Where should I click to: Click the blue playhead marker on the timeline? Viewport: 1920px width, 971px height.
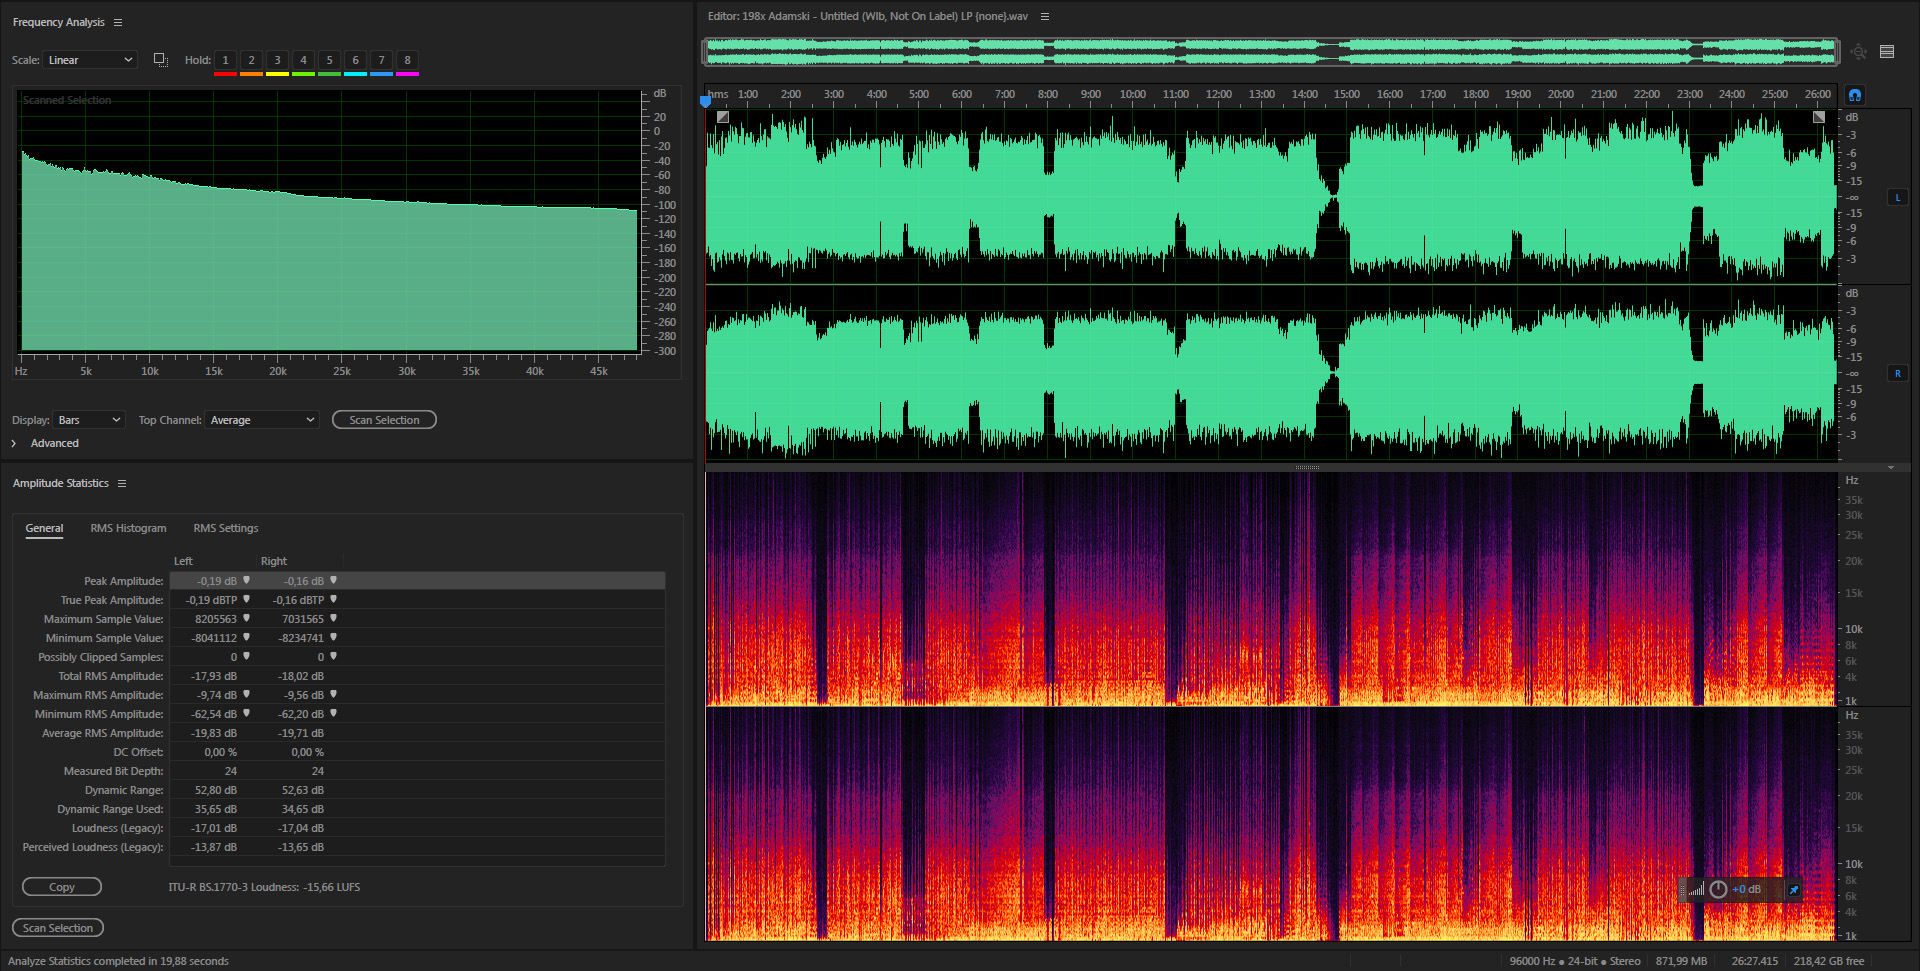pyautogui.click(x=705, y=100)
